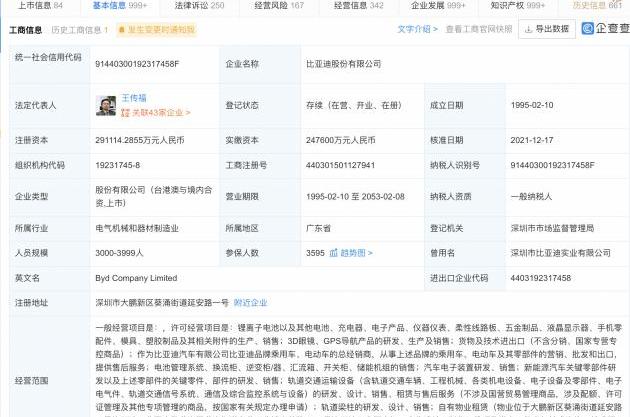Open the 文字介绍 link
This screenshot has height=417, width=630.
tap(417, 29)
